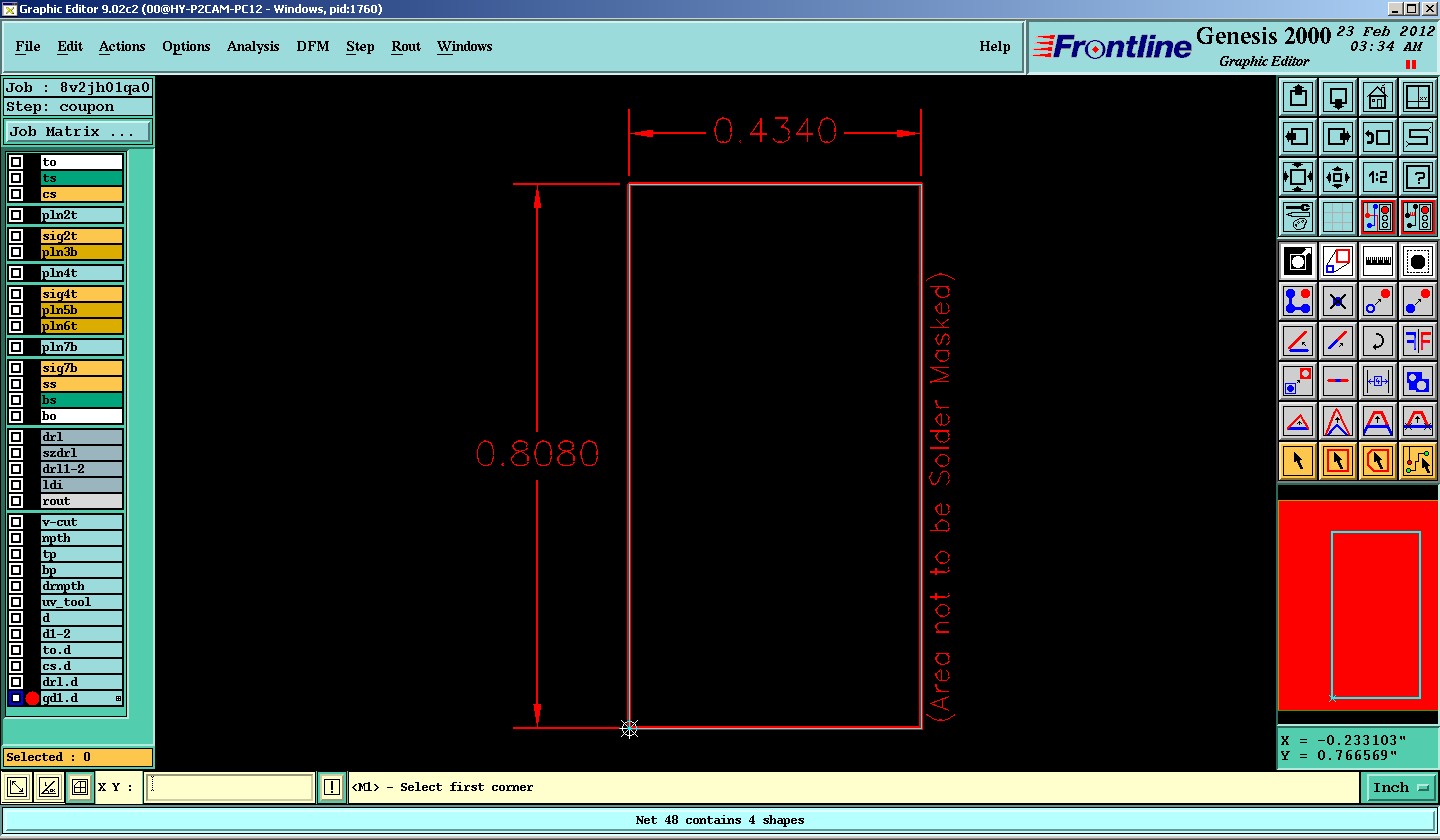This screenshot has height=840, width=1440.
Task: Click the pan left icon
Action: 1298,137
